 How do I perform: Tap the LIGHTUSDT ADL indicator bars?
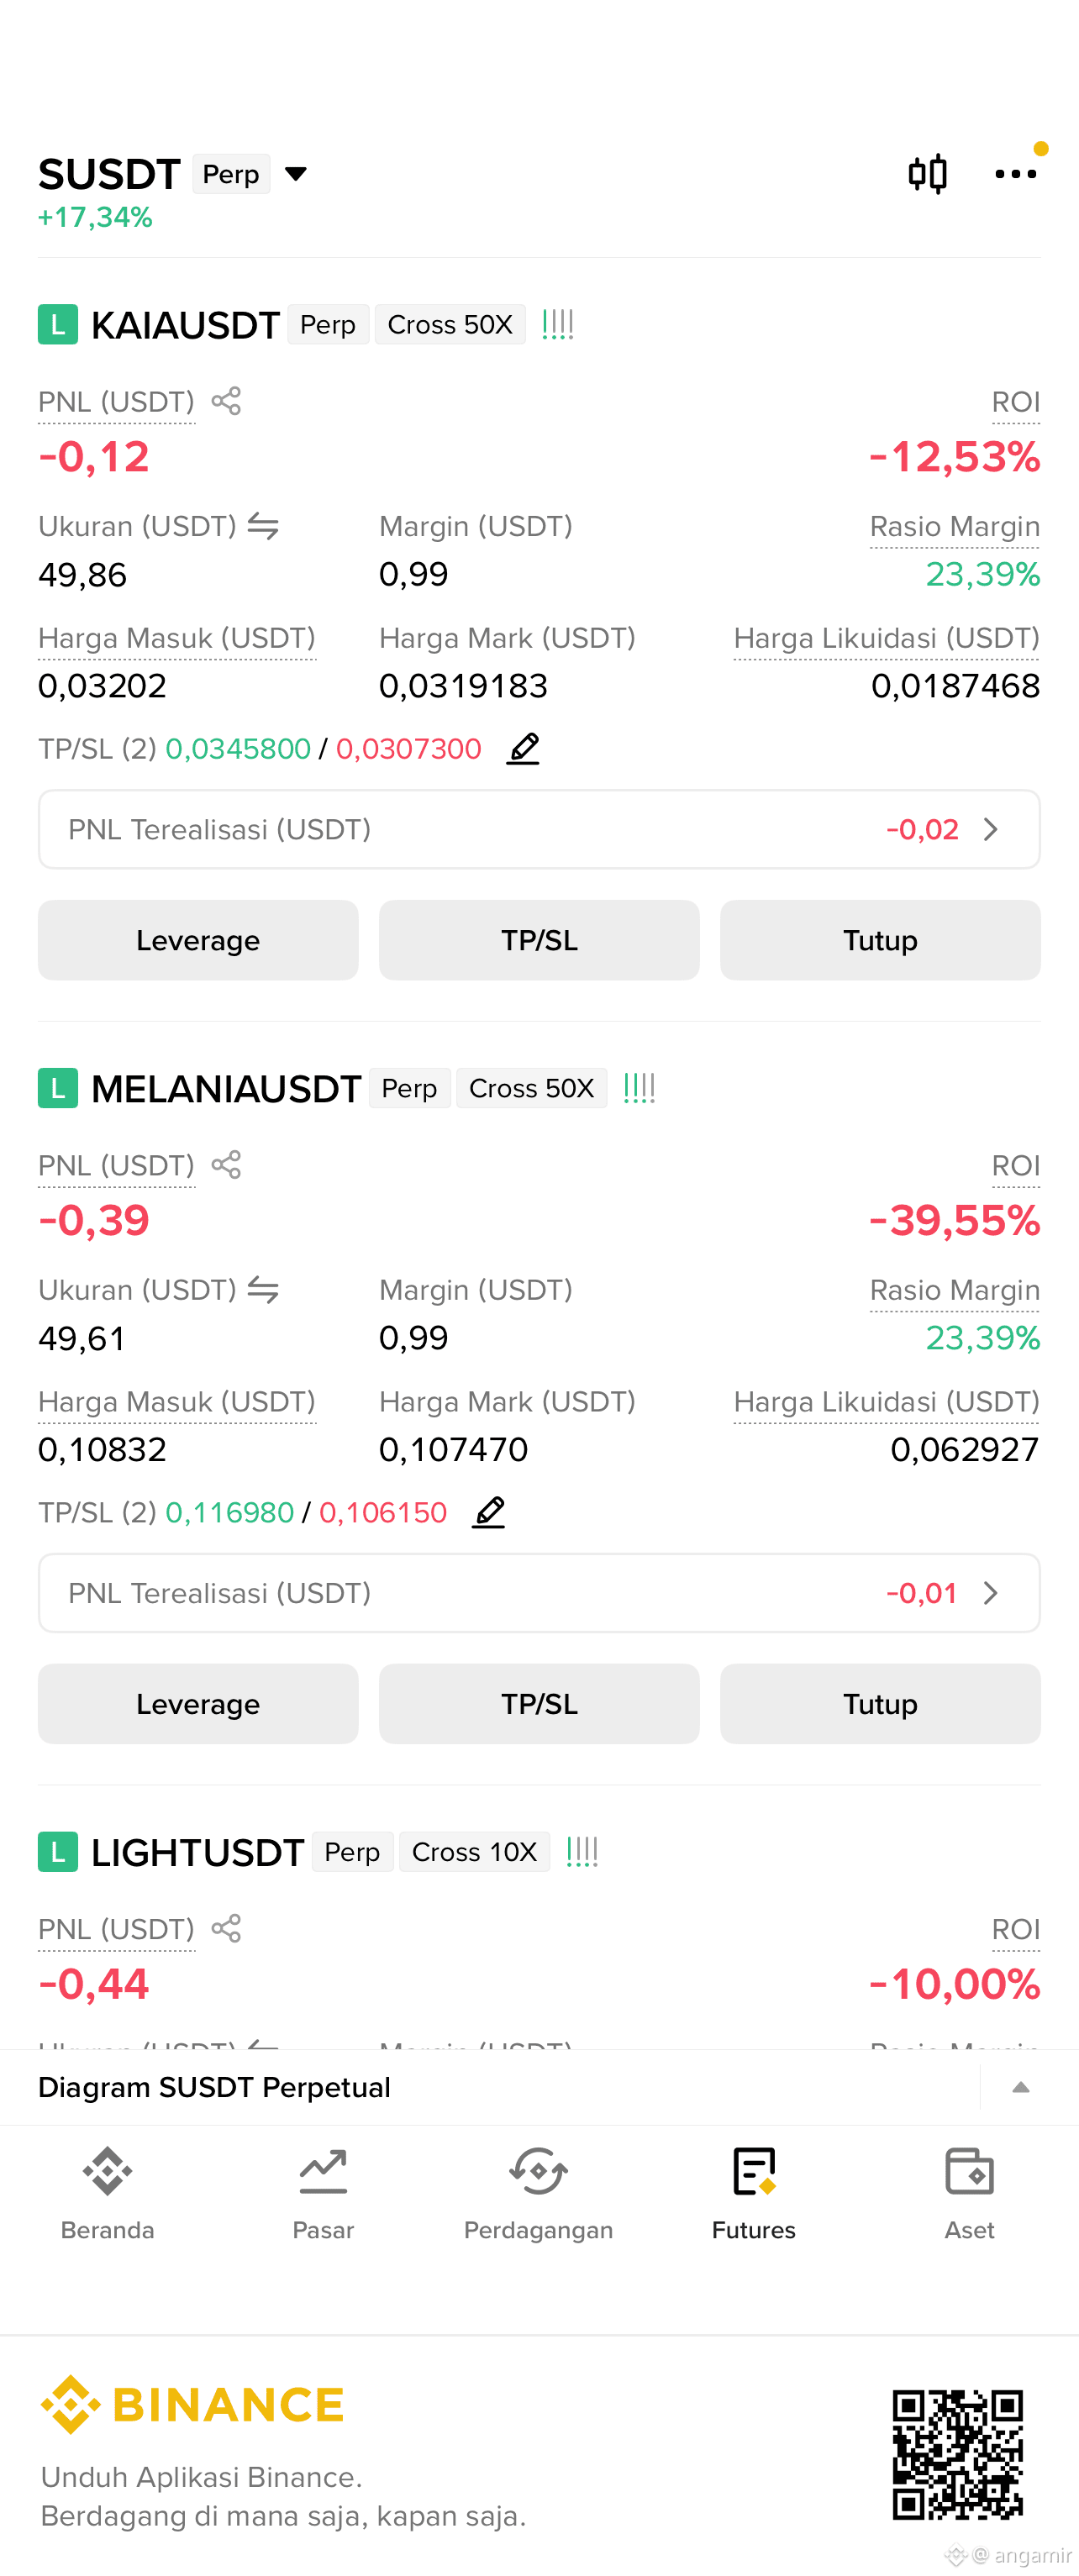582,1851
